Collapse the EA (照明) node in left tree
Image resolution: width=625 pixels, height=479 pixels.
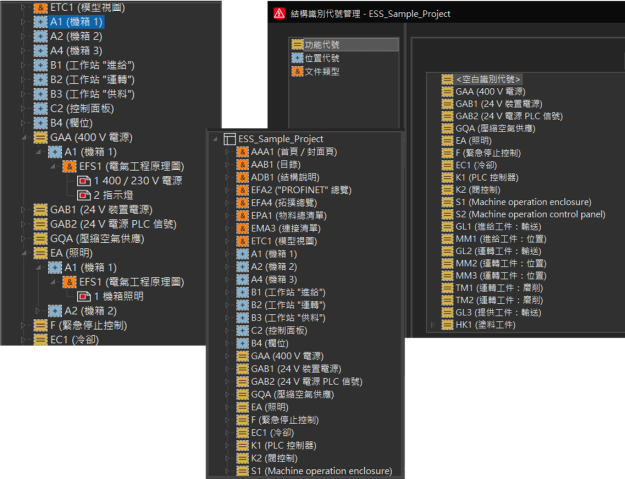[25, 254]
